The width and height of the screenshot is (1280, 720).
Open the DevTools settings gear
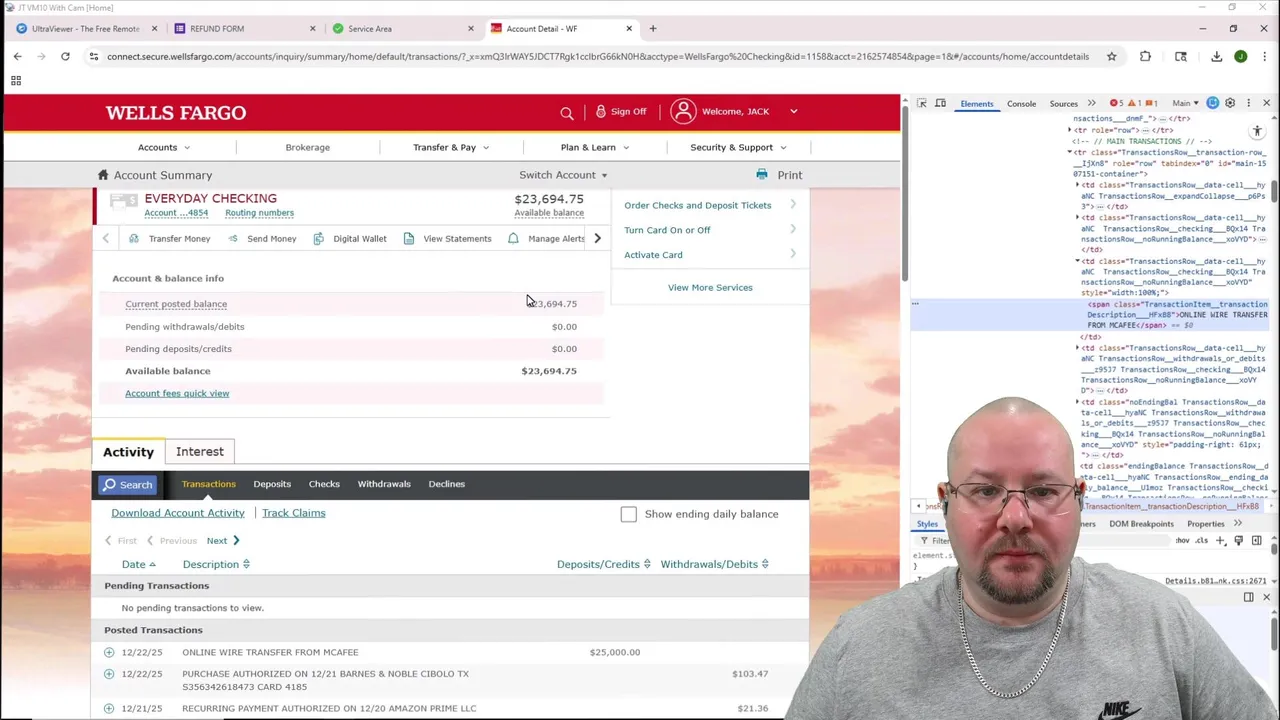pyautogui.click(x=1230, y=103)
